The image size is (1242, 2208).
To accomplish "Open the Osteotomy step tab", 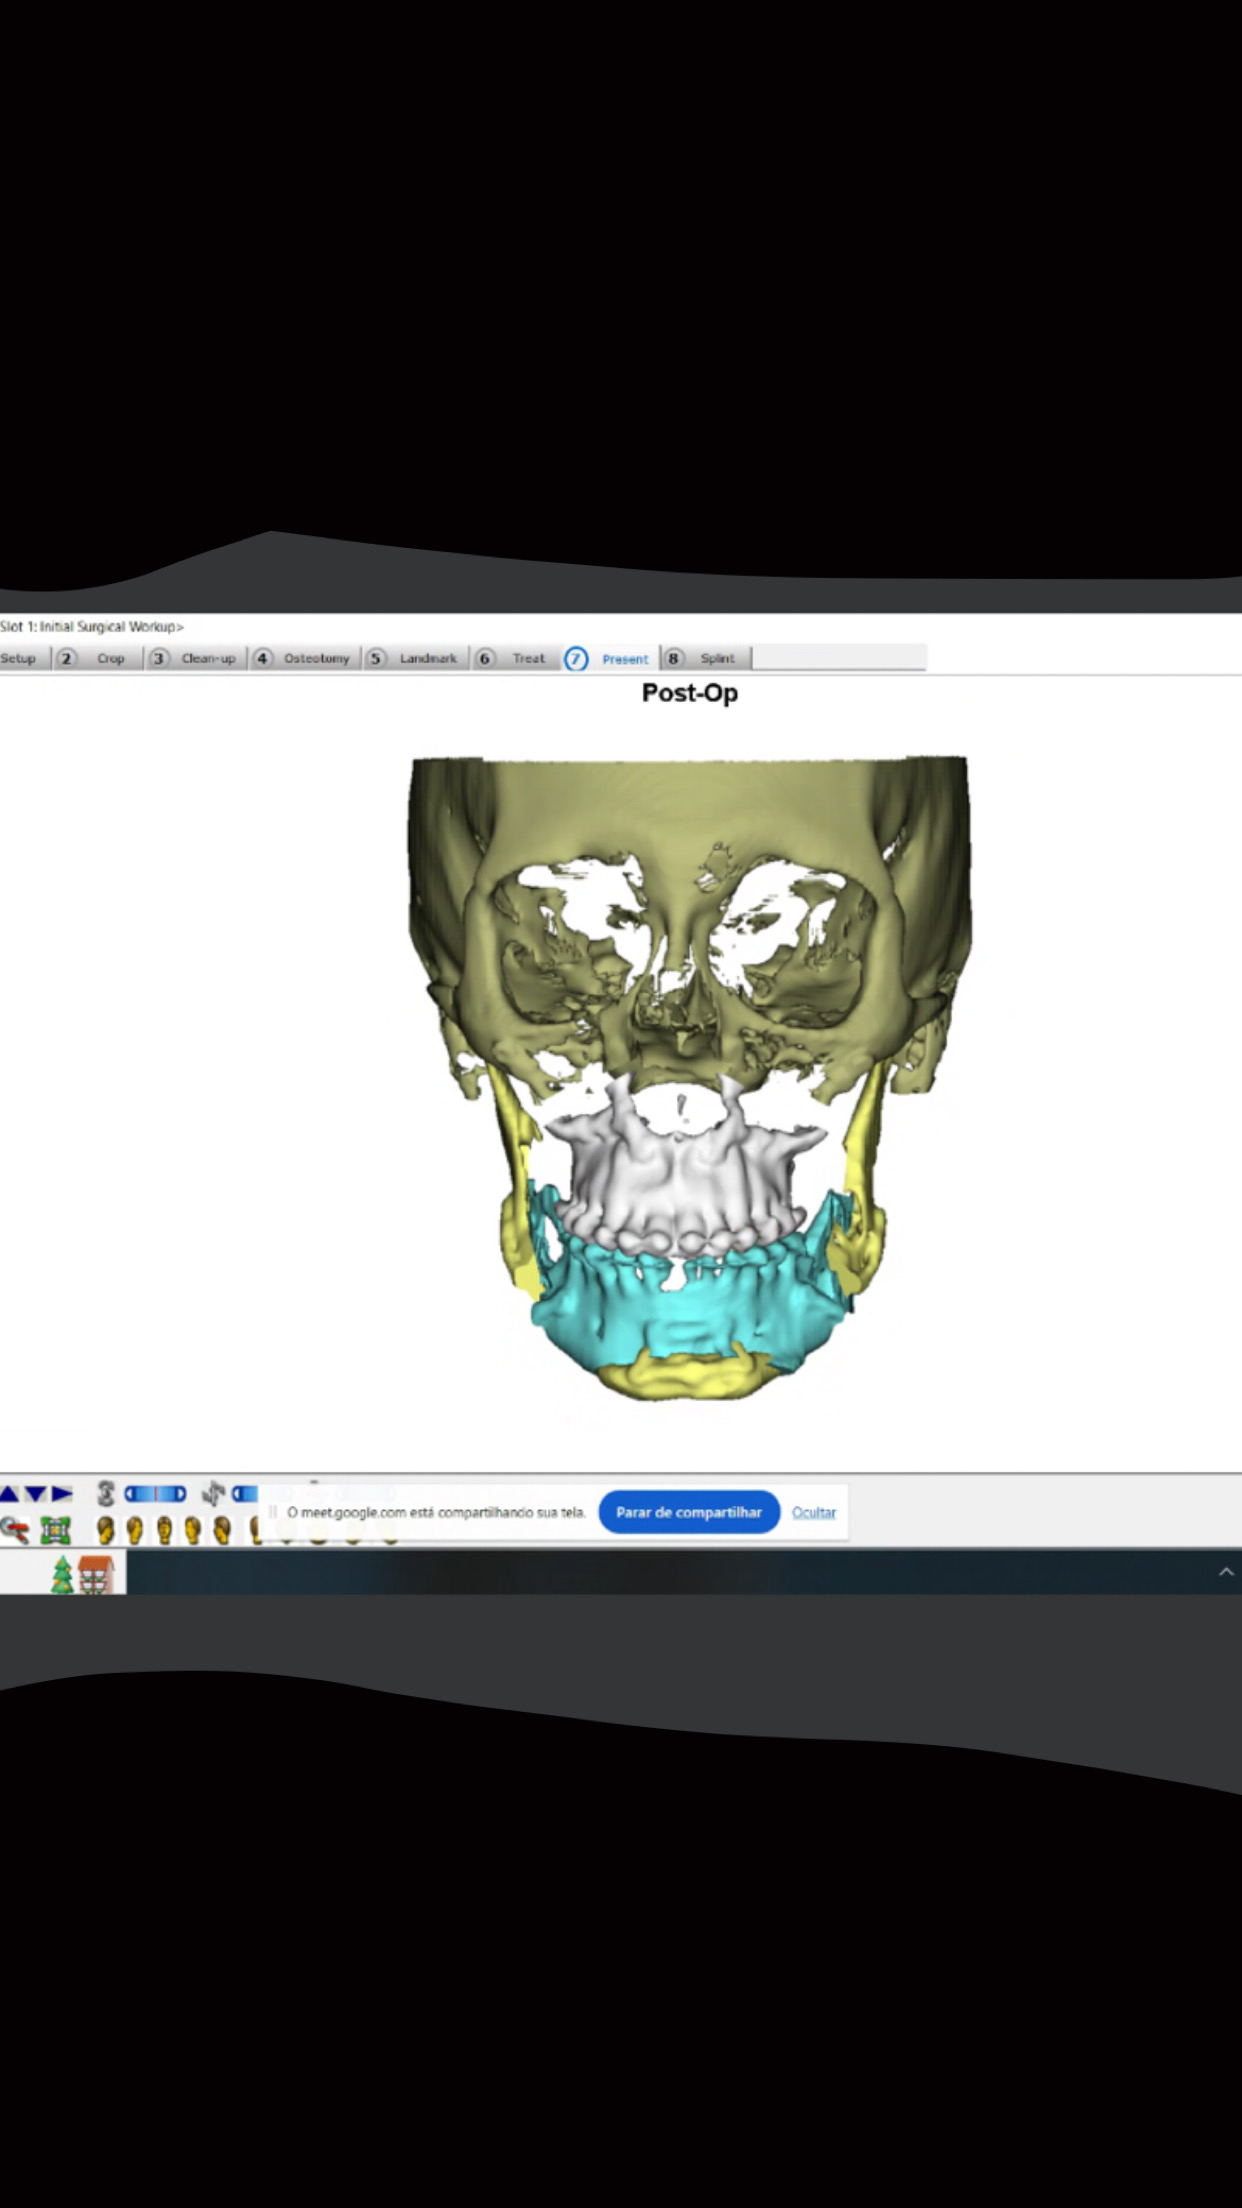I will [316, 658].
